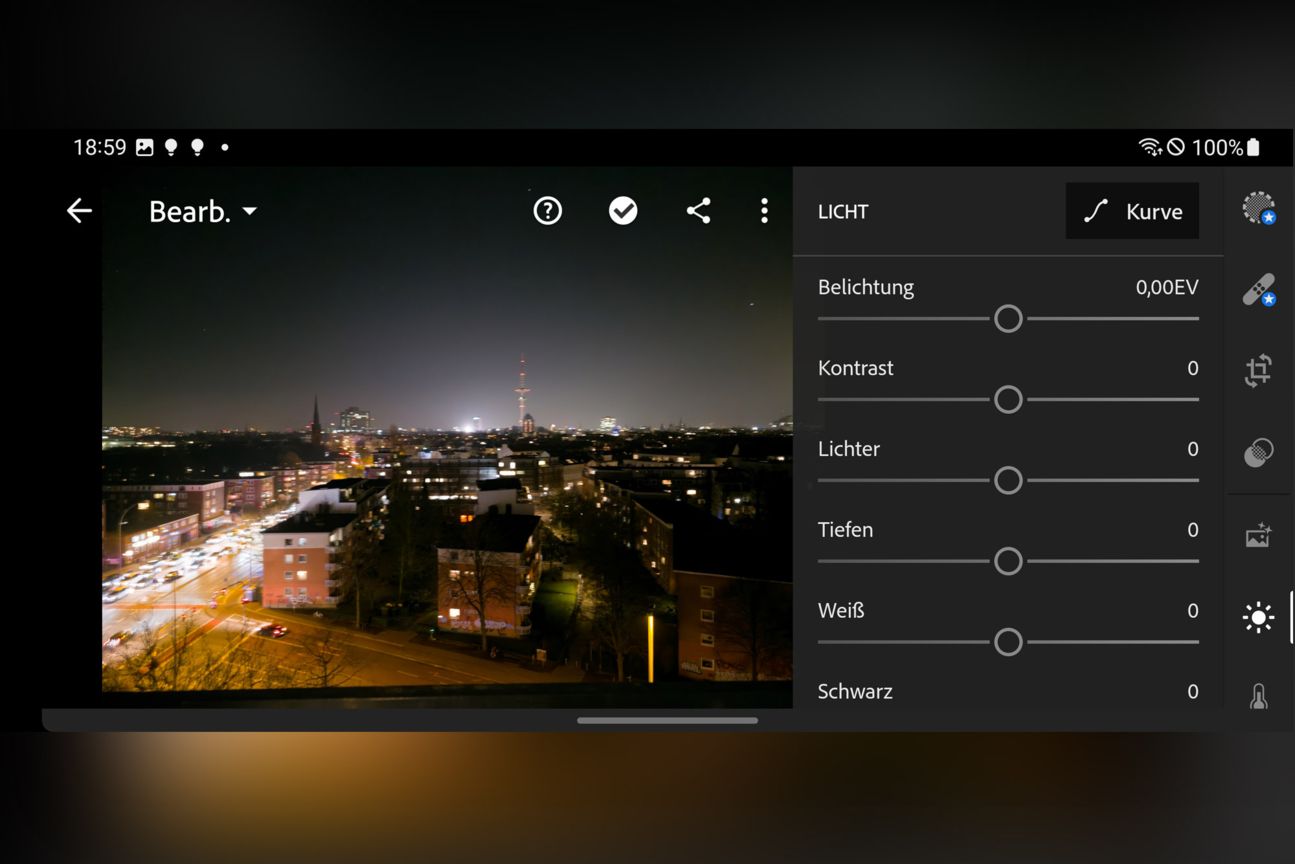Open the auto-enhance presets icon
The image size is (1295, 864).
click(x=1259, y=534)
